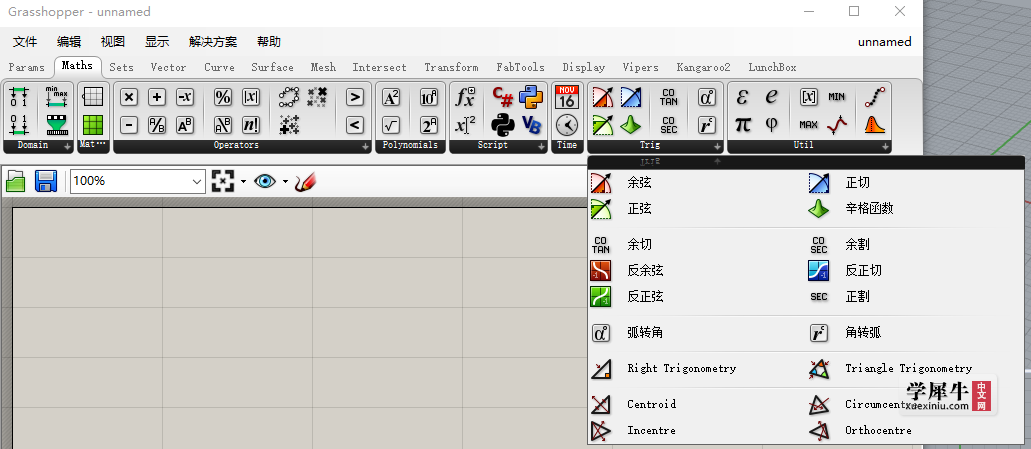This screenshot has width=1031, height=449.
Task: Expand the Script panel arrow
Action: 541,147
